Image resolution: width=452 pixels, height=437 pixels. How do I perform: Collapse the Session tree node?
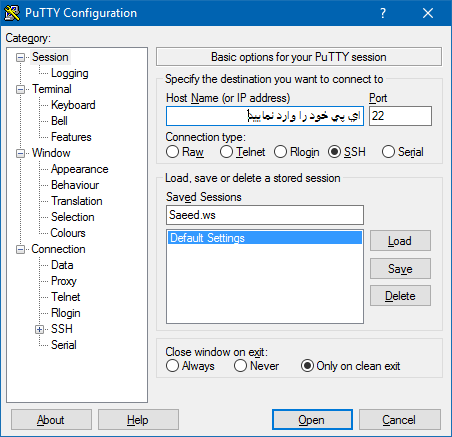(20, 58)
